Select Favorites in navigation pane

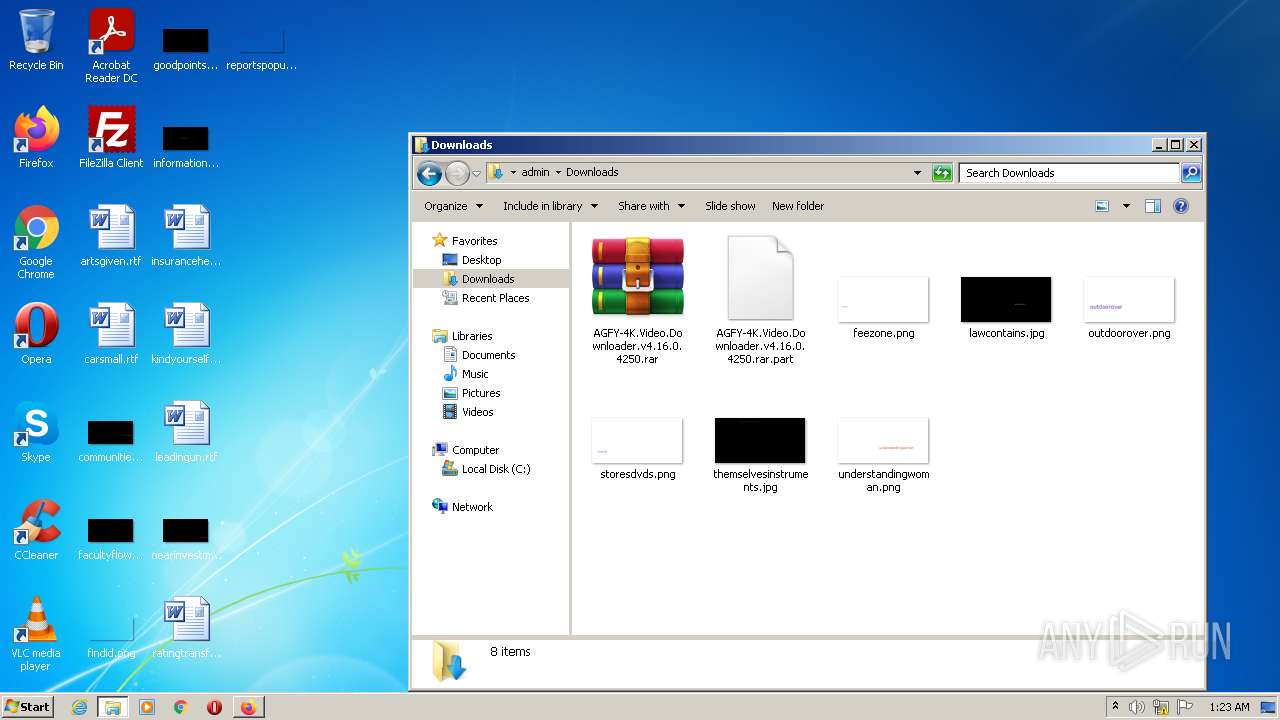click(474, 241)
